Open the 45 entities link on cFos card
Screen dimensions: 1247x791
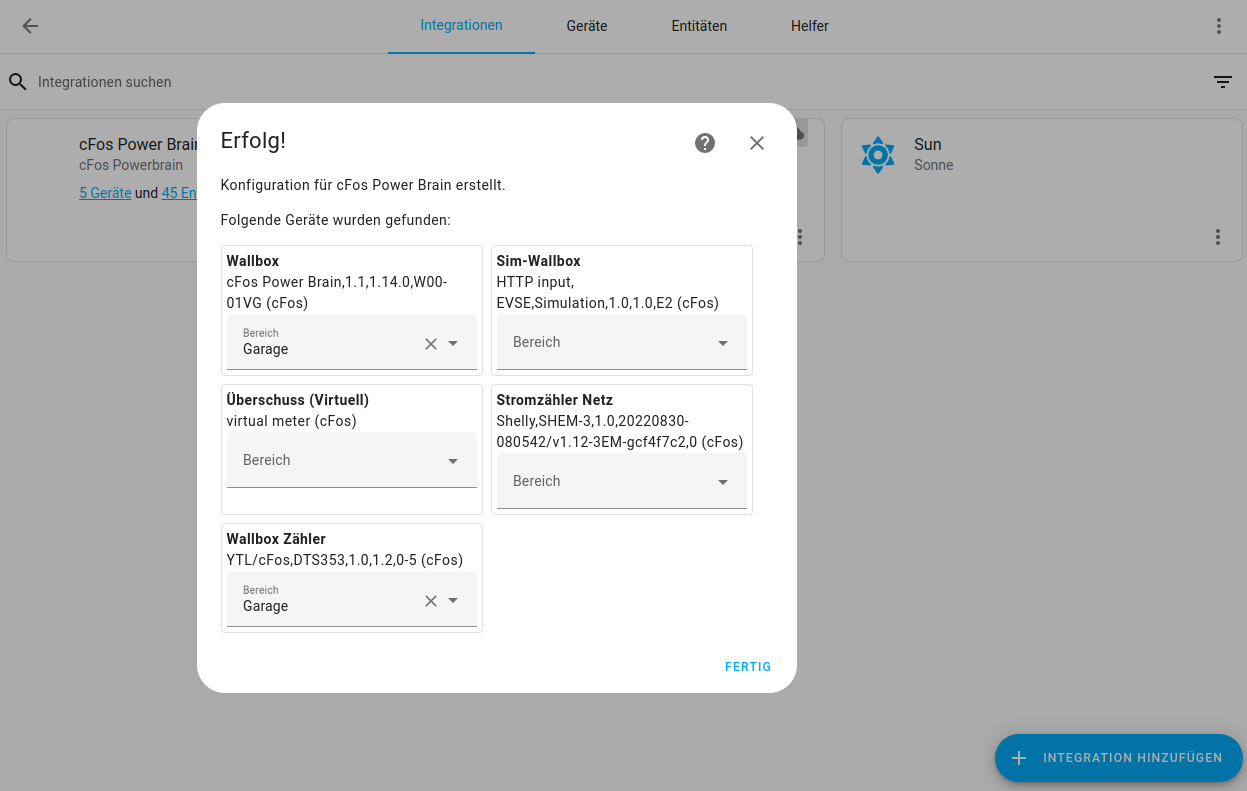click(178, 193)
